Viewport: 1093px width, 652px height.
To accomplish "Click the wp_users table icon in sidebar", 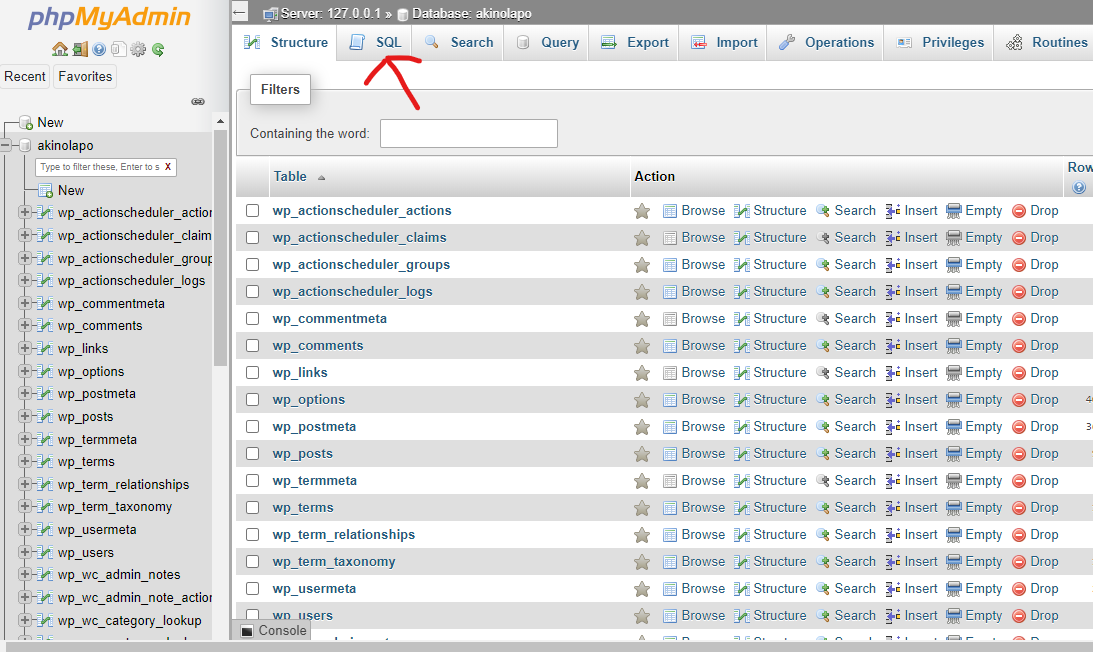I will click(x=45, y=552).
